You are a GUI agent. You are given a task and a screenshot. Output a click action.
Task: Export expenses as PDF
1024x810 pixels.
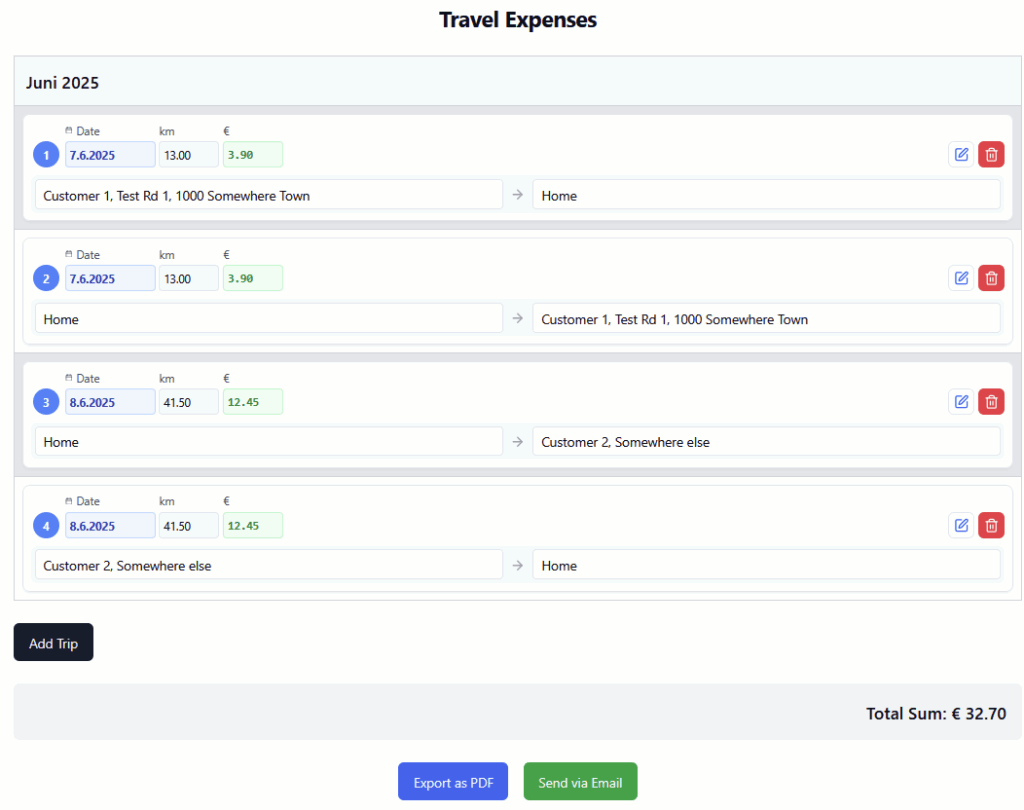(x=453, y=782)
